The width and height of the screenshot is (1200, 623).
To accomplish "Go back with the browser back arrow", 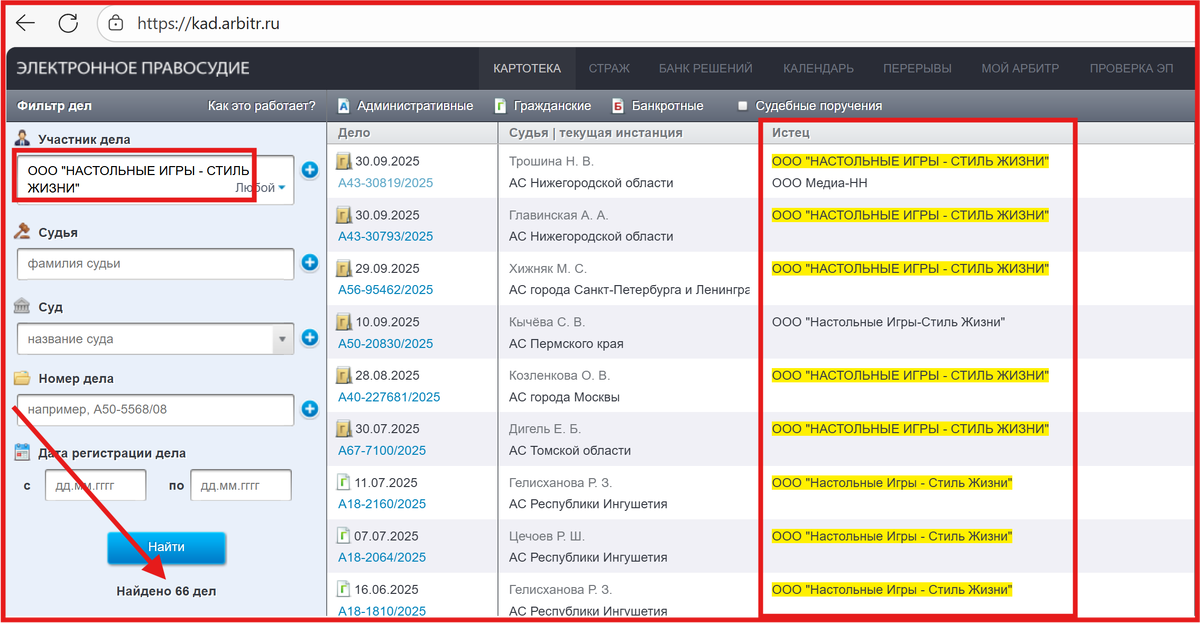I will (x=26, y=23).
